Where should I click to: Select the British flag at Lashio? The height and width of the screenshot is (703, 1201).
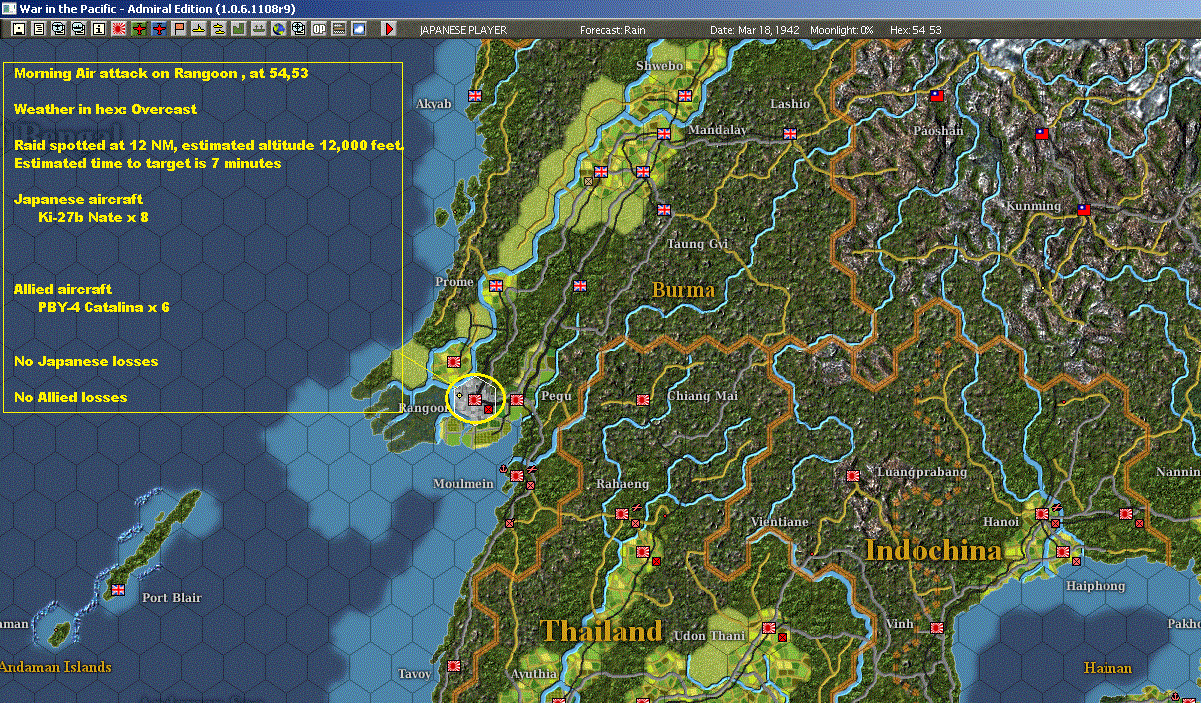(790, 133)
